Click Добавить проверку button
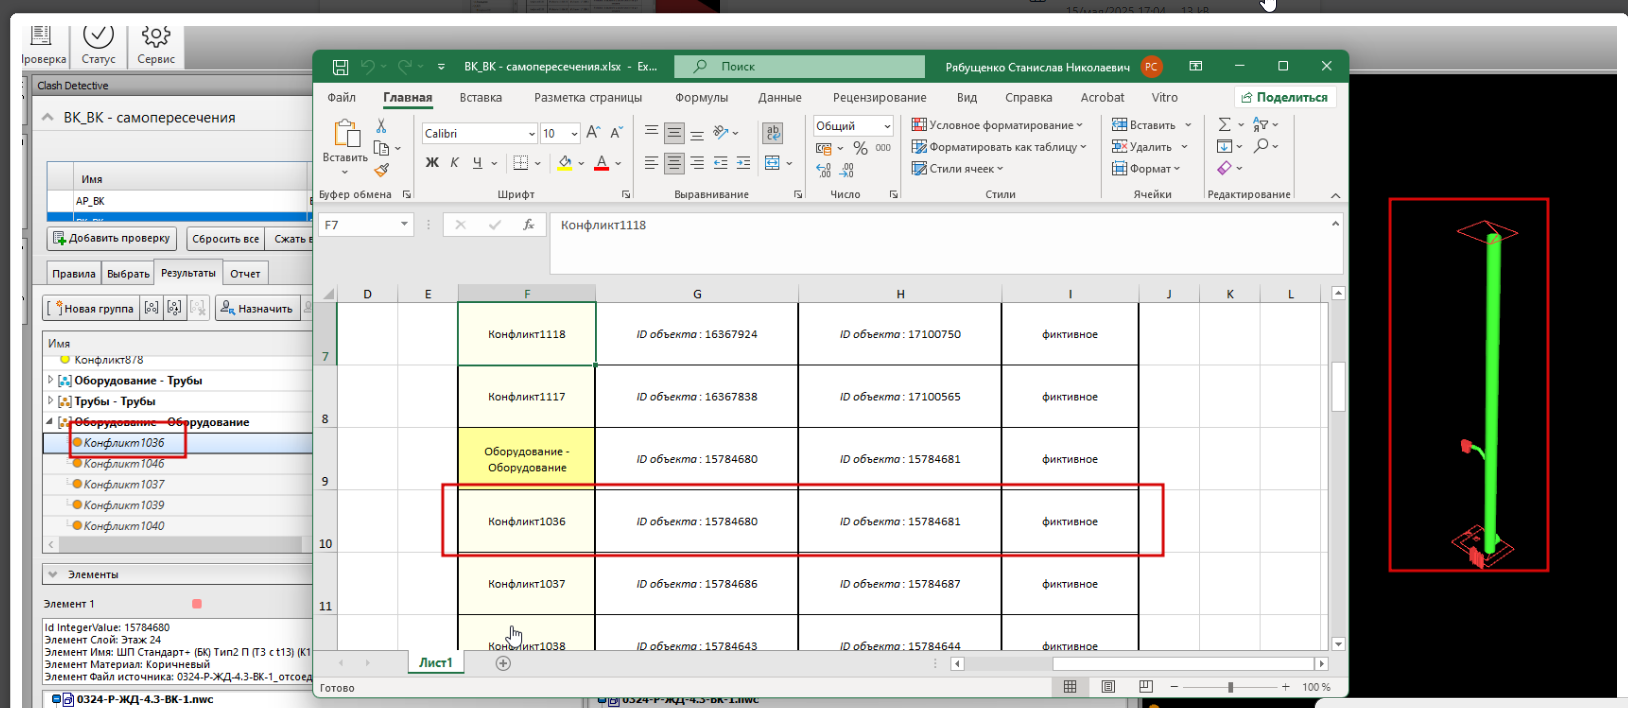 [112, 238]
